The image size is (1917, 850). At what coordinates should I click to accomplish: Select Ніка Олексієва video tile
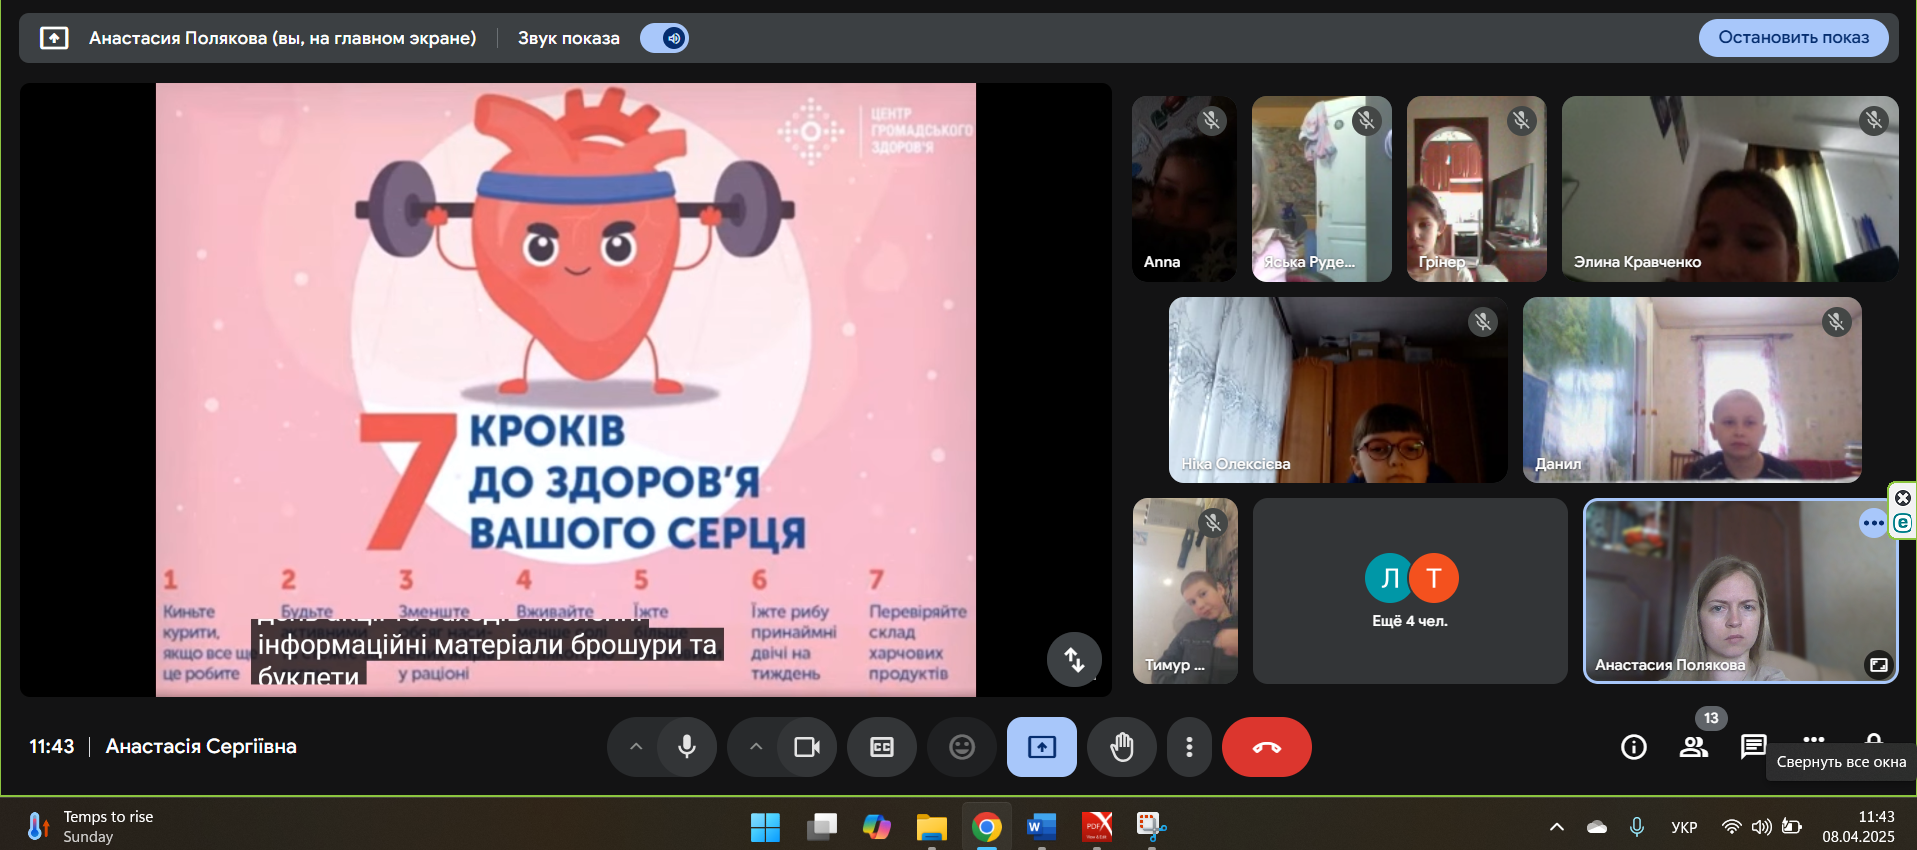click(x=1338, y=390)
